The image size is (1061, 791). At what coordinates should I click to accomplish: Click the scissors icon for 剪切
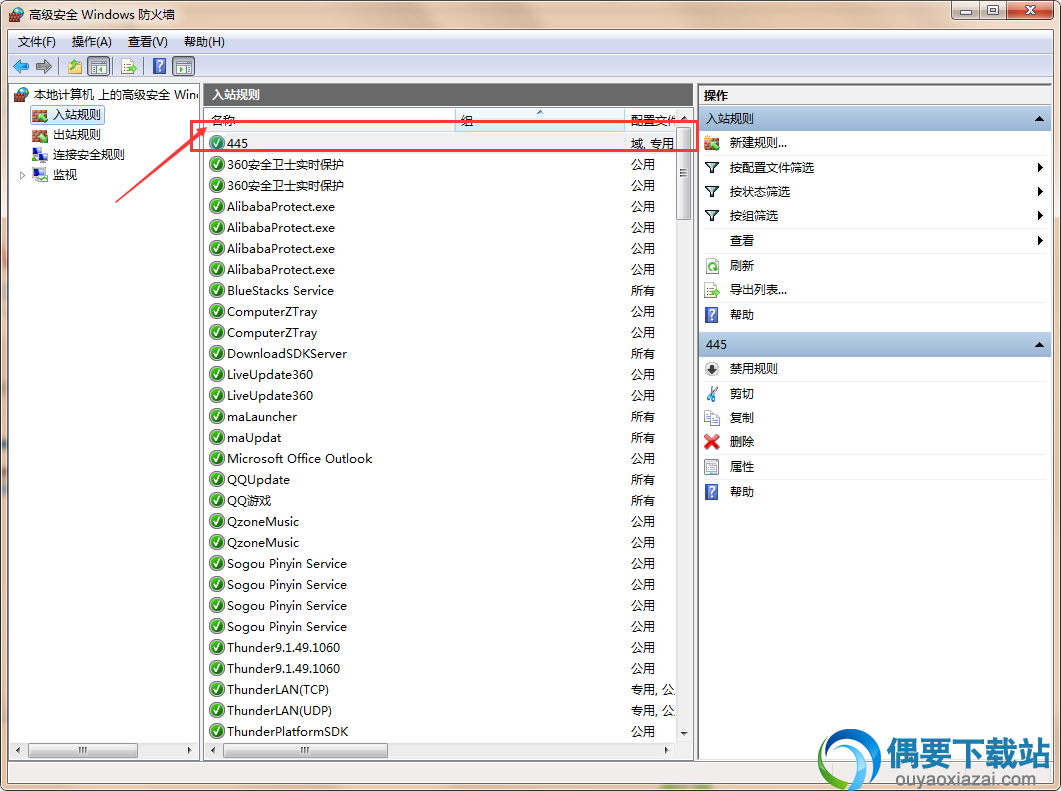click(712, 393)
